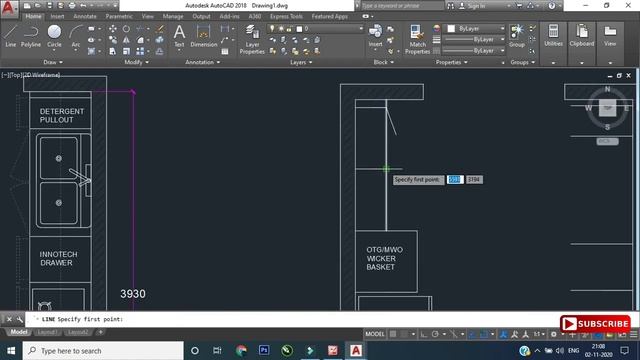Toggle layer on/off lightbulb in Layers dropdown
640x360 pixels.
(x=272, y=29)
